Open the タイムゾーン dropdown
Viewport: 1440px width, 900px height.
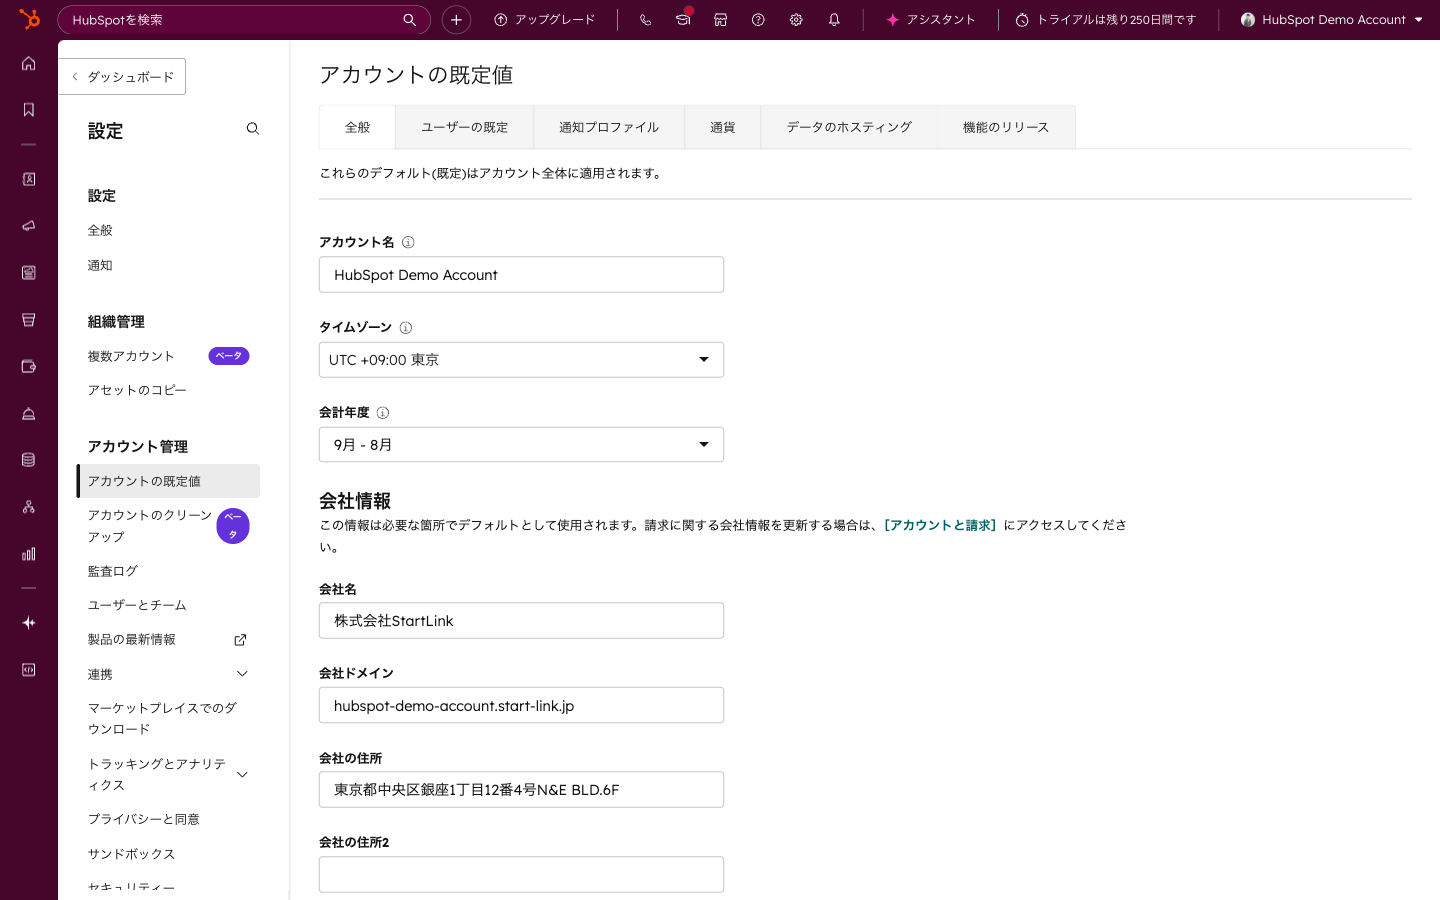520,360
